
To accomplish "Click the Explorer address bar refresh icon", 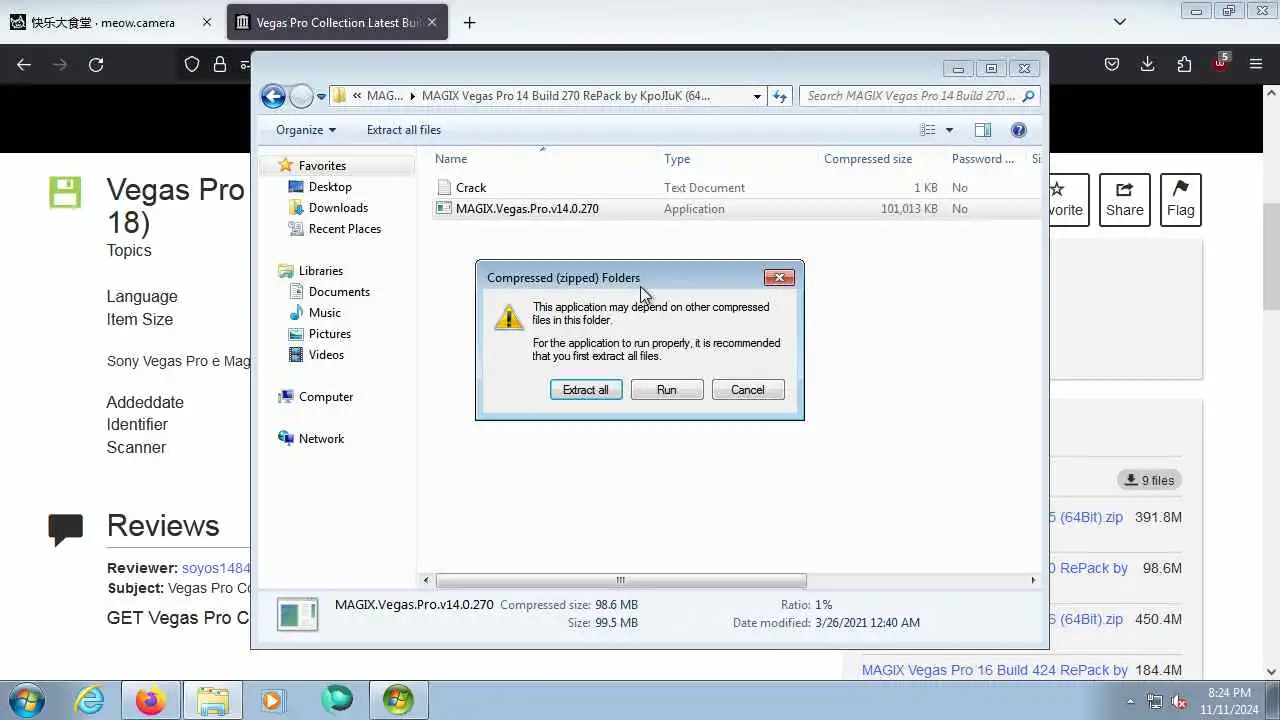I will pyautogui.click(x=780, y=97).
